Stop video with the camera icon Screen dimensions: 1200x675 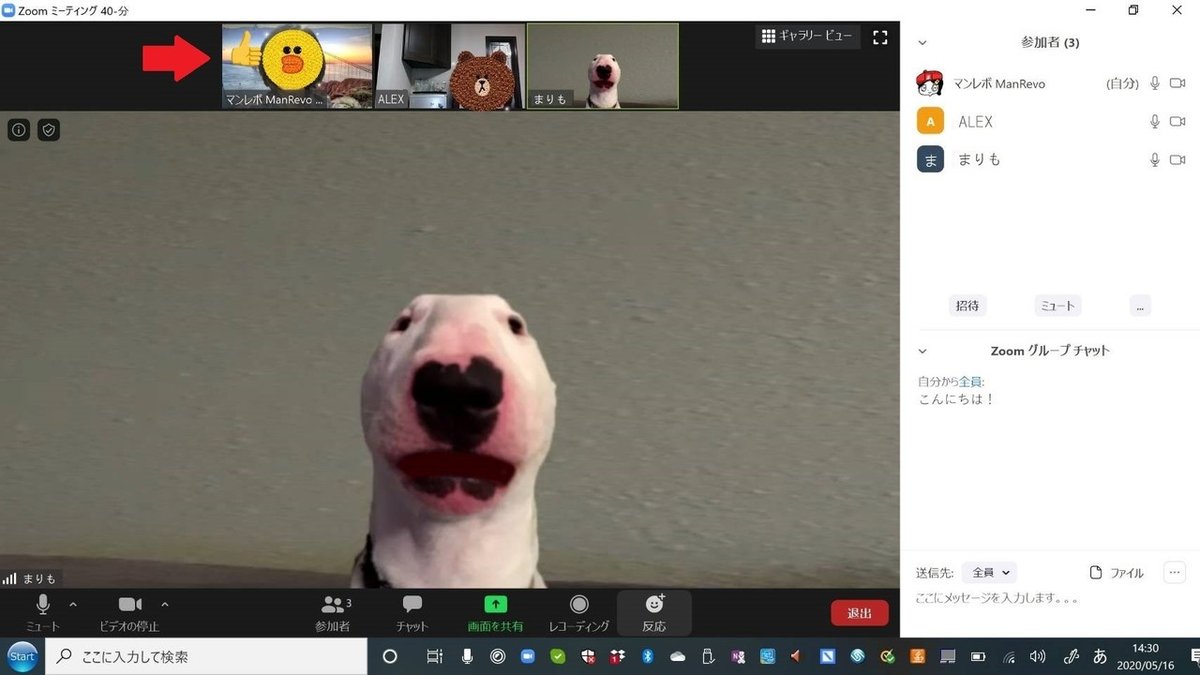tap(130, 611)
